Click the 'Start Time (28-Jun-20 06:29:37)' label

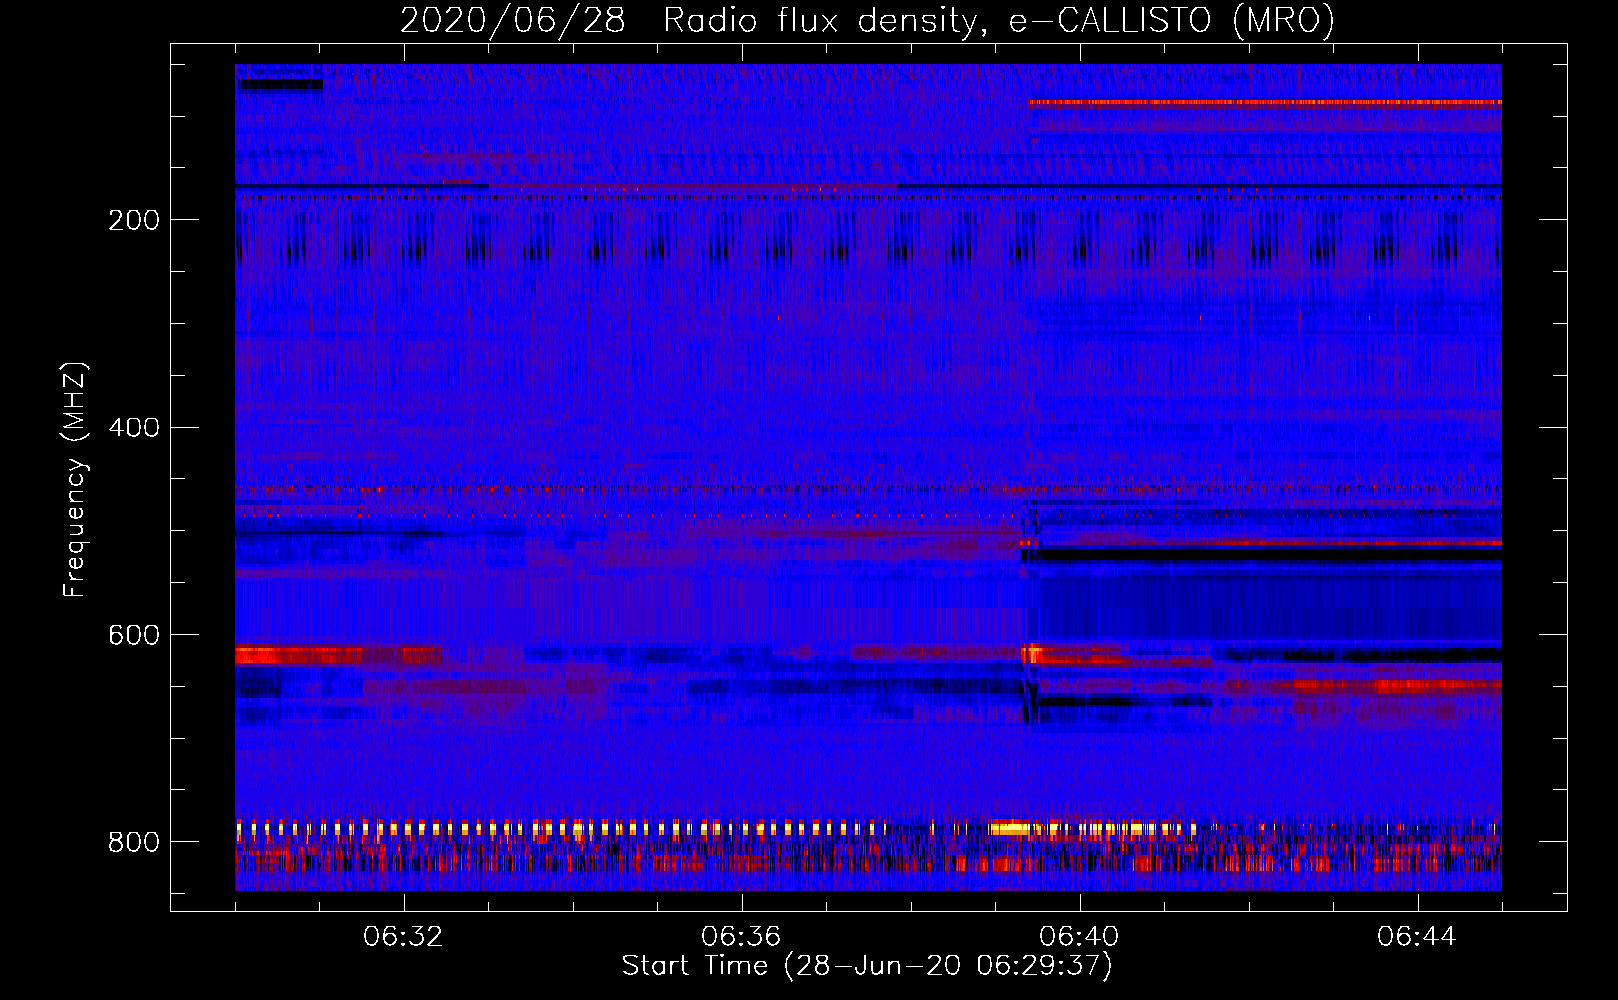click(867, 966)
